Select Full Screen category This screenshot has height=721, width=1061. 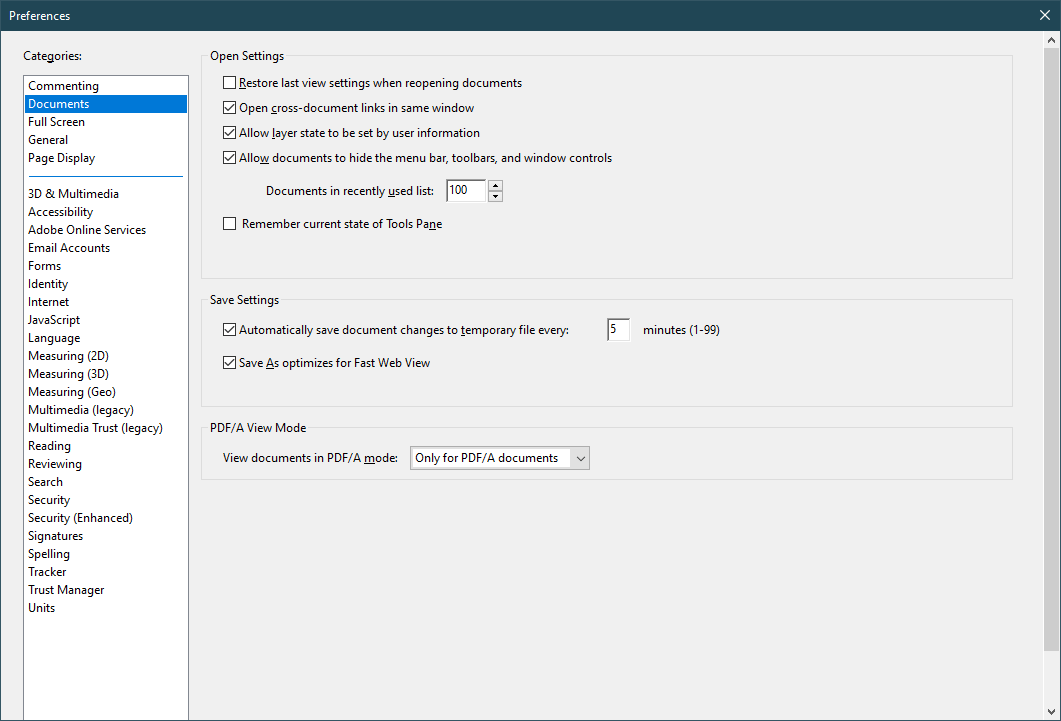(106, 122)
